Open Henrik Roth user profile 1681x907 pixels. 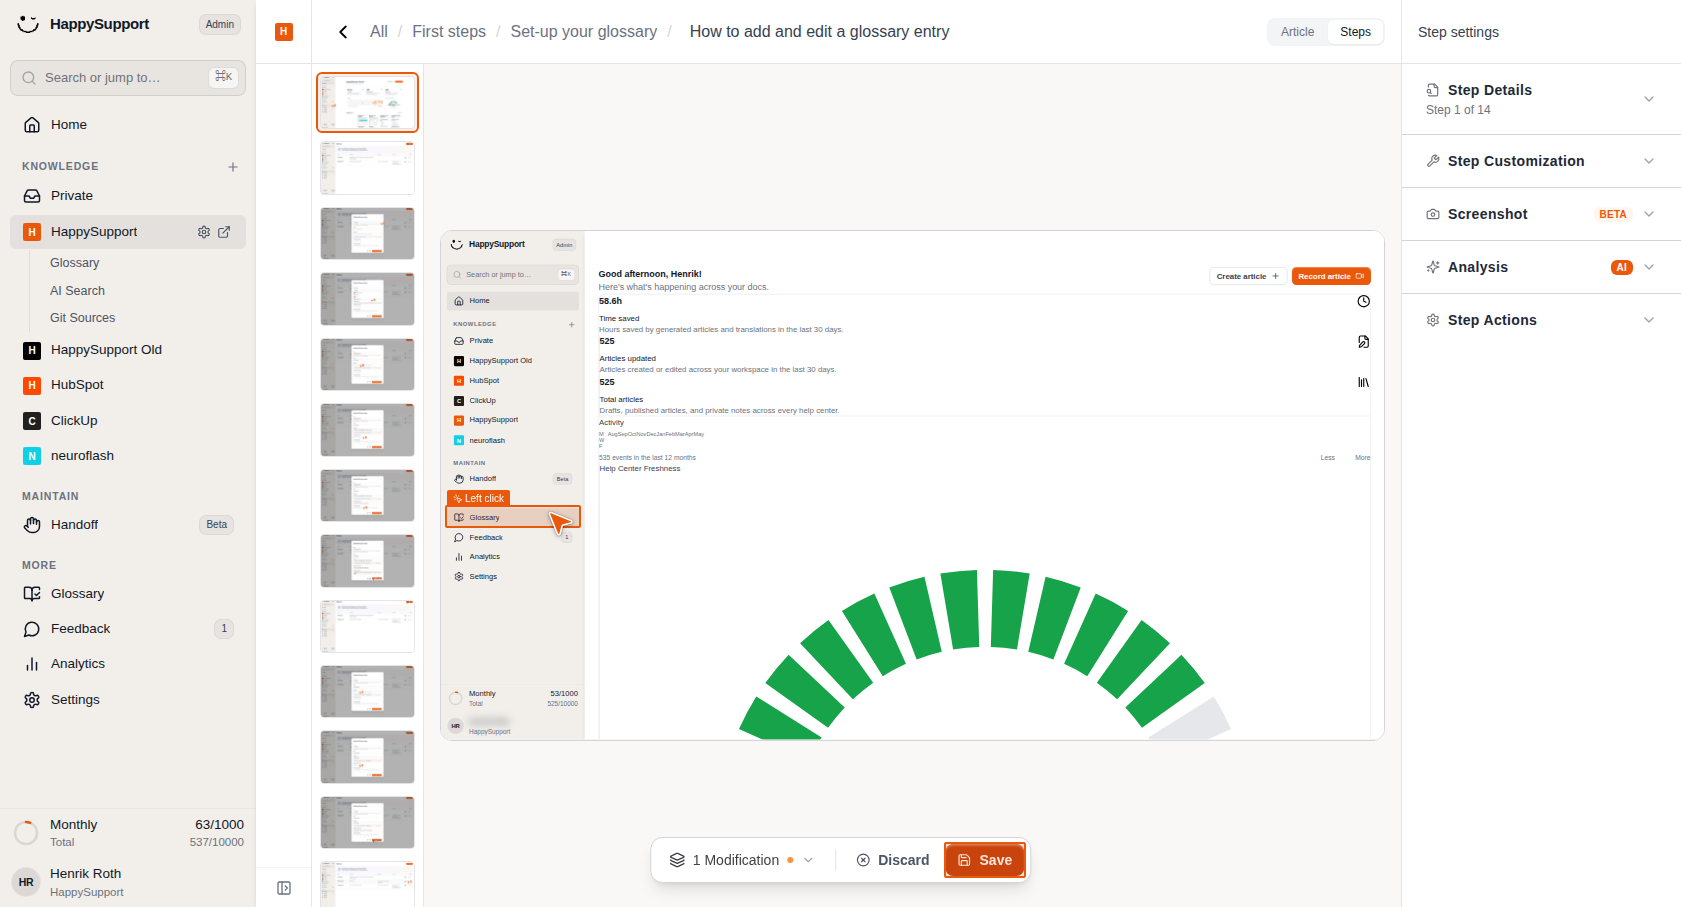click(x=127, y=882)
